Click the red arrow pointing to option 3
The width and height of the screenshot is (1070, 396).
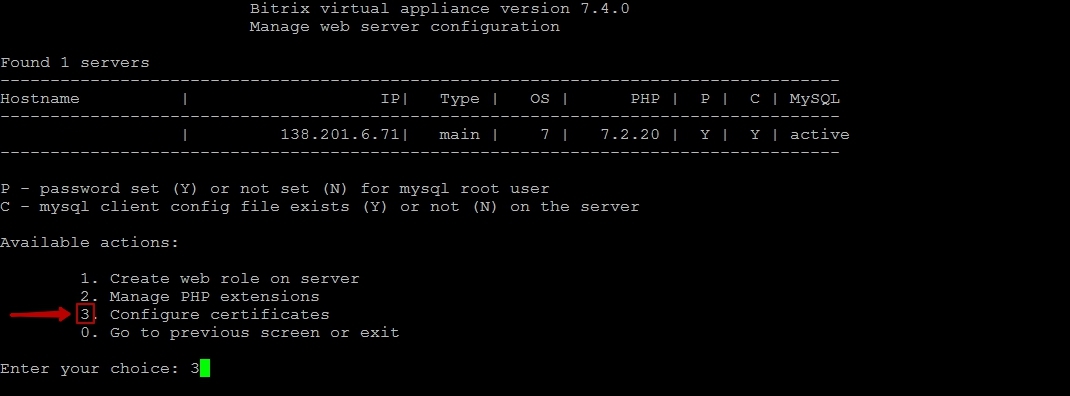click(41, 315)
